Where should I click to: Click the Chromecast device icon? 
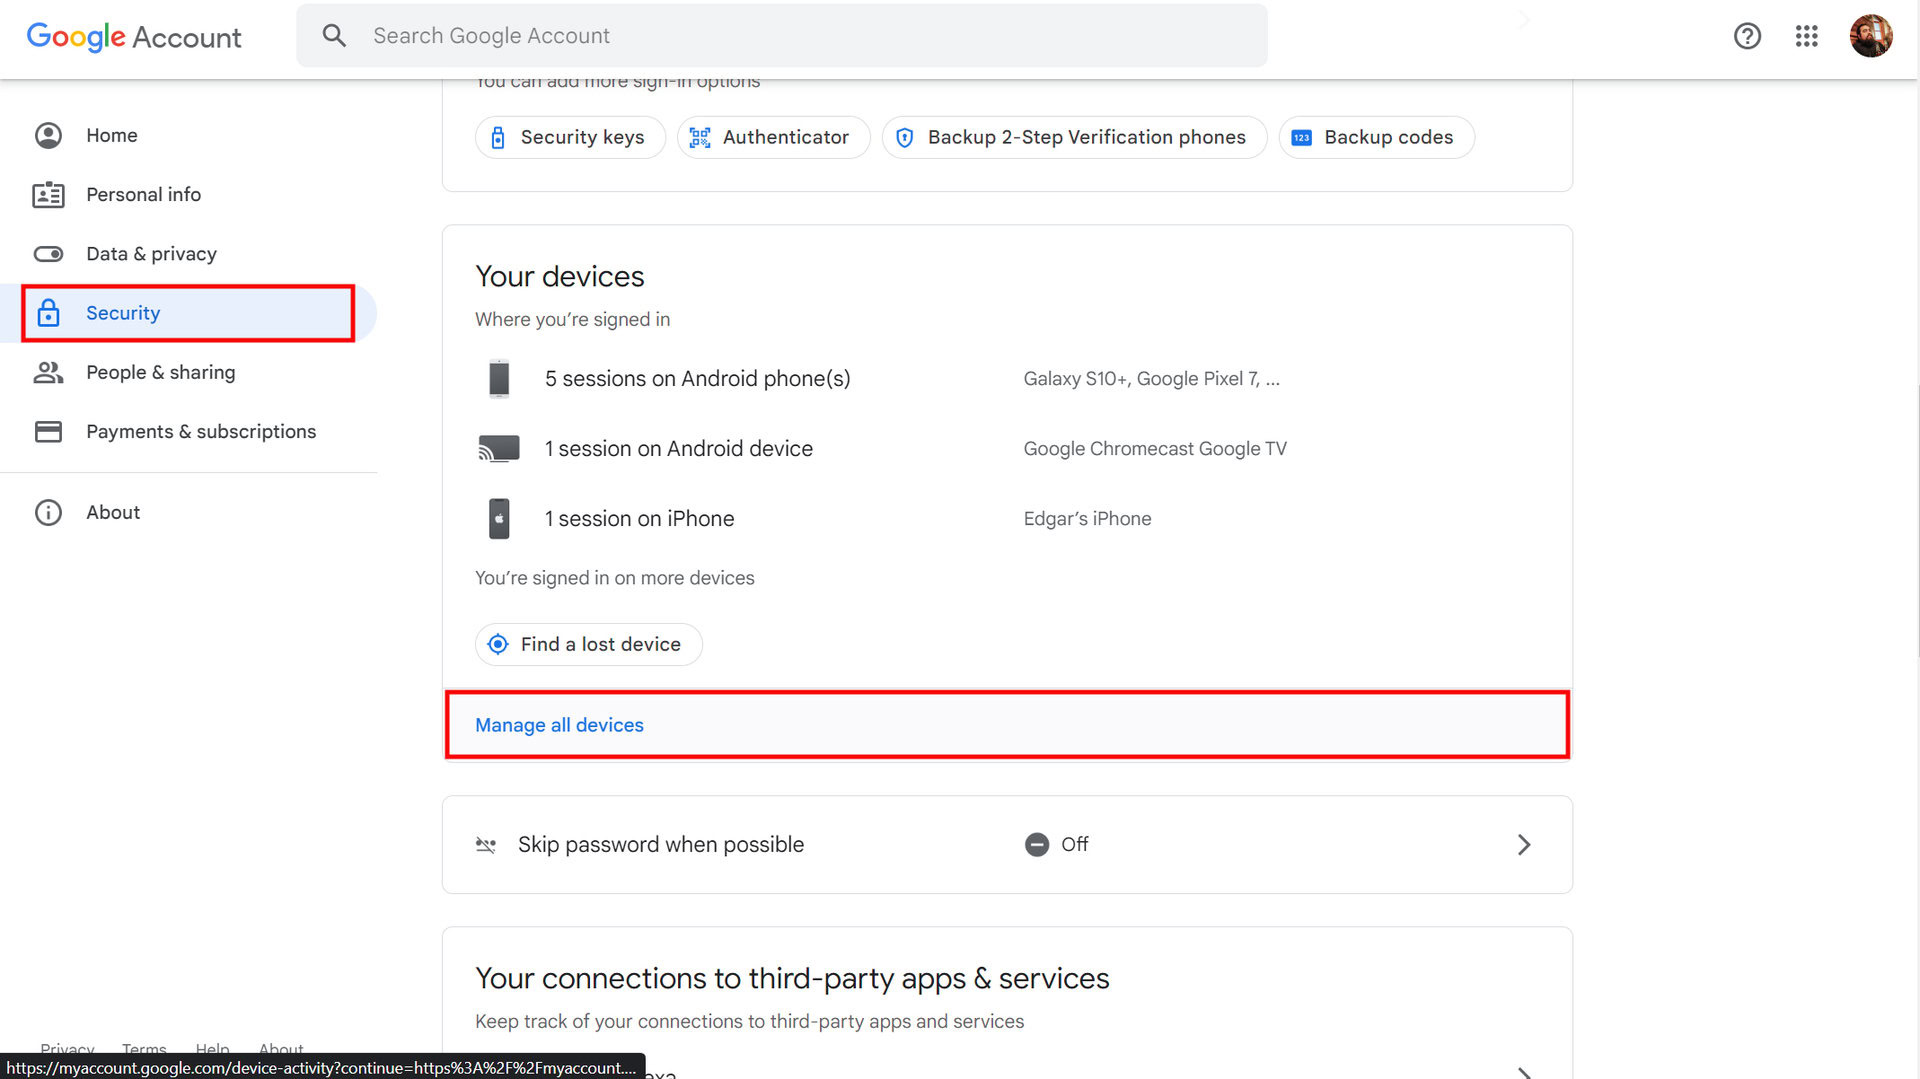tap(499, 449)
